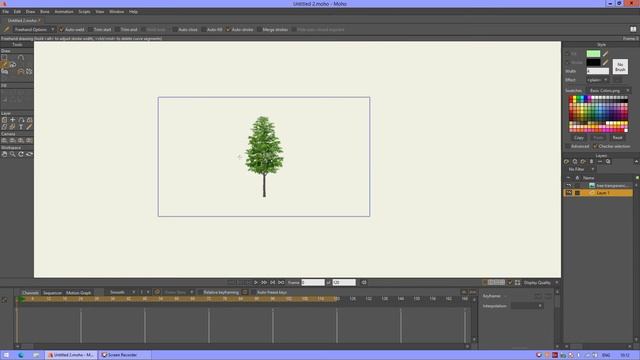
Task: Select the Rotate Workspace tool
Action: 21,154
